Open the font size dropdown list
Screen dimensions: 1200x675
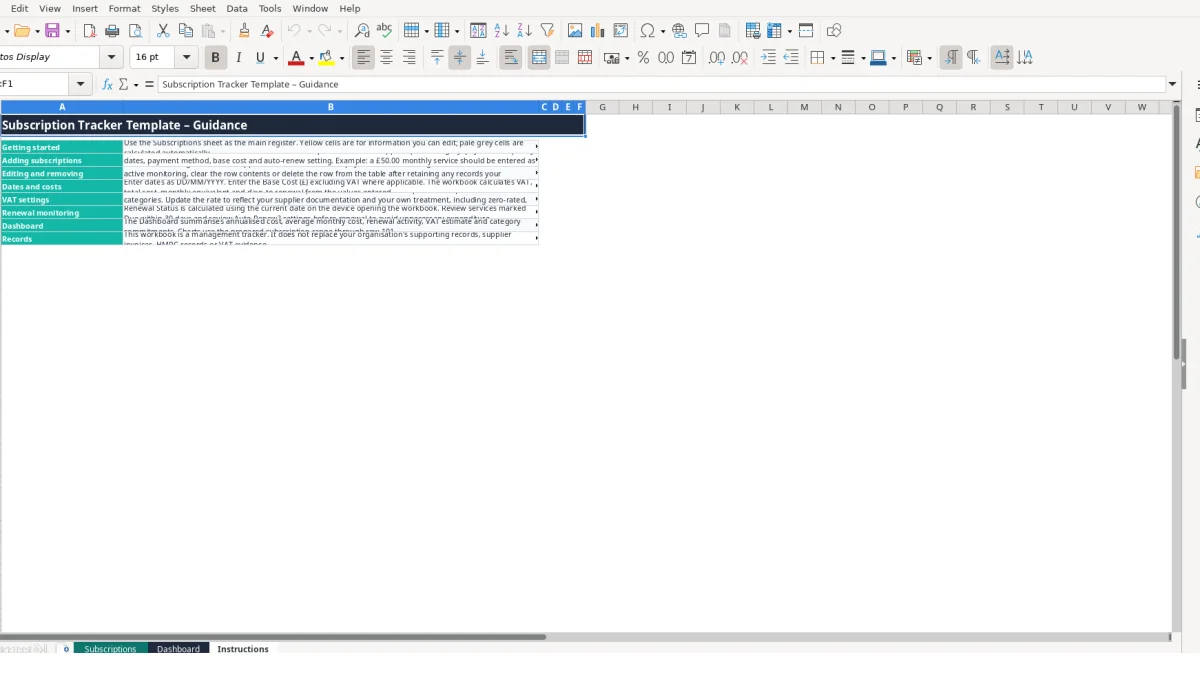[x=186, y=58]
